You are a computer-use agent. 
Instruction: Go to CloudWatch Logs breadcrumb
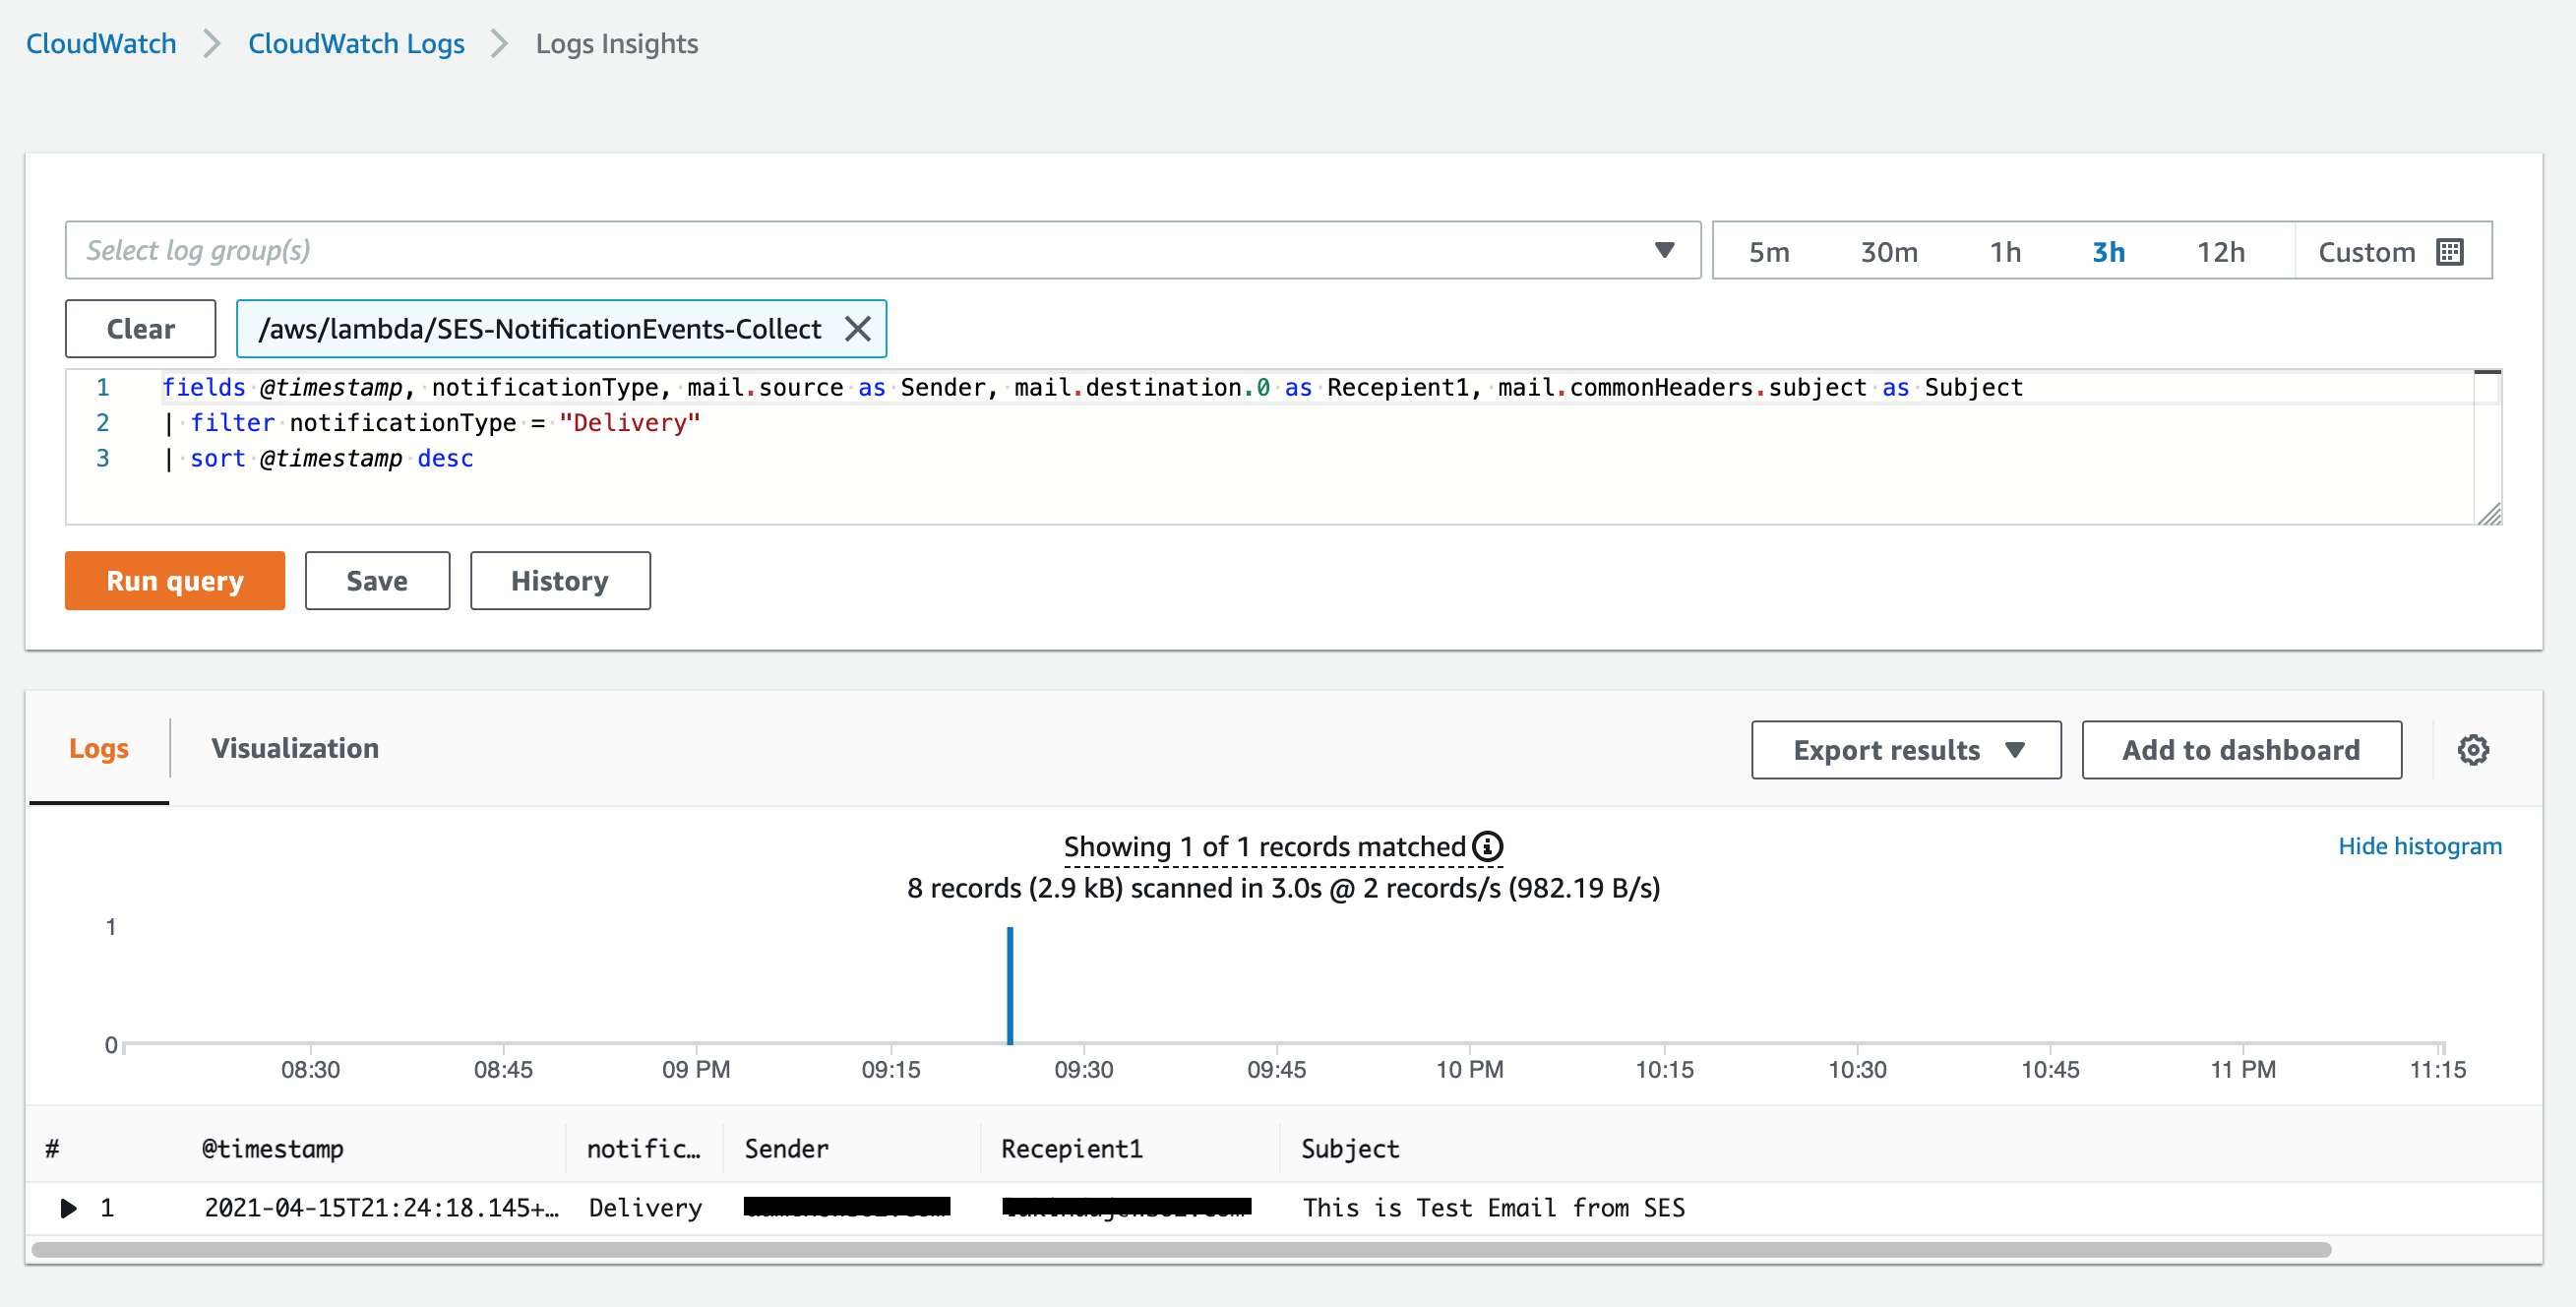[x=356, y=44]
